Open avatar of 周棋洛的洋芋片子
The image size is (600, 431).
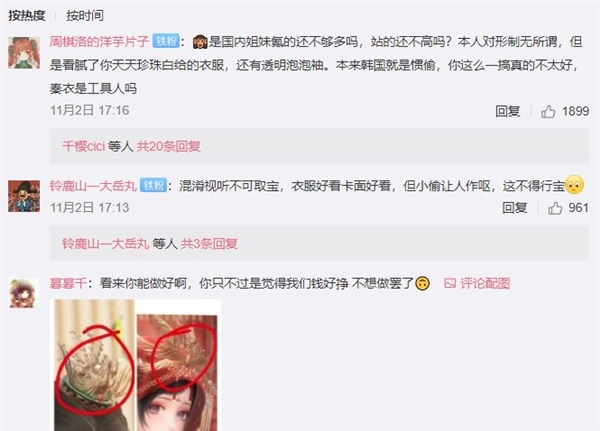coord(24,53)
